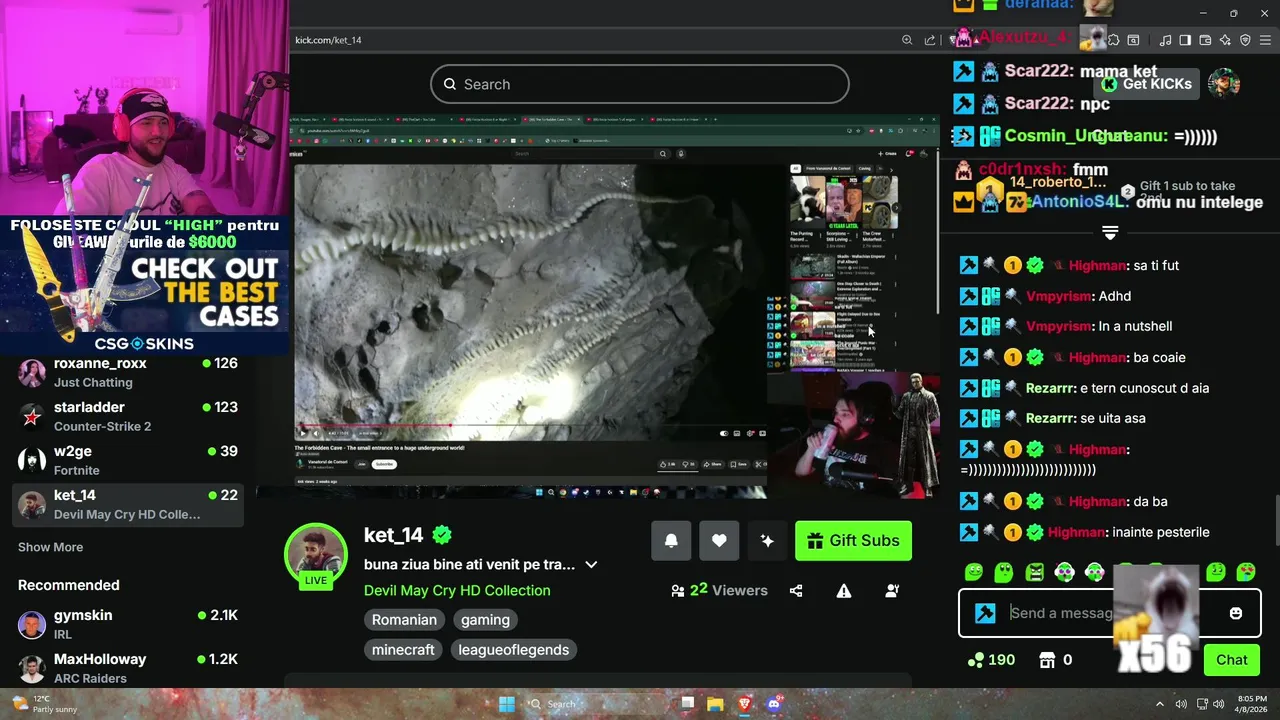Image resolution: width=1280 pixels, height=720 pixels.
Task: Open the taskbar clock and date
Action: 1252,704
